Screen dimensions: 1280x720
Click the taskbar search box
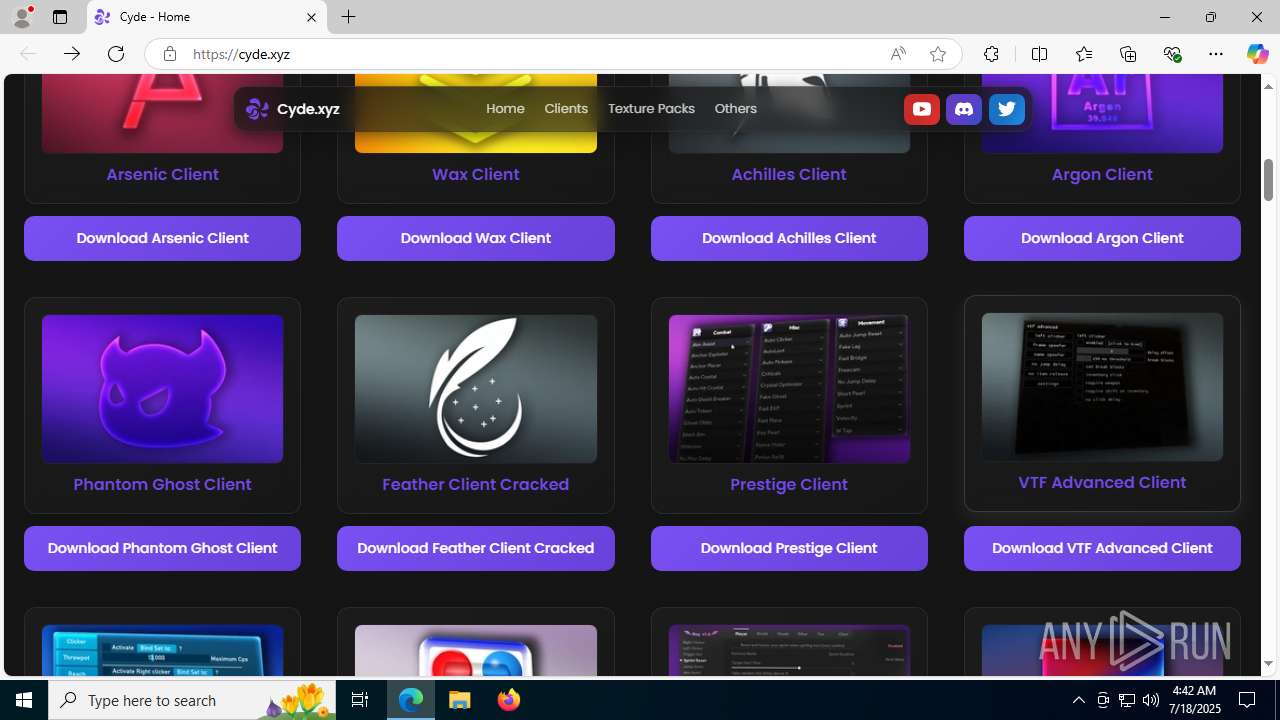[192, 700]
